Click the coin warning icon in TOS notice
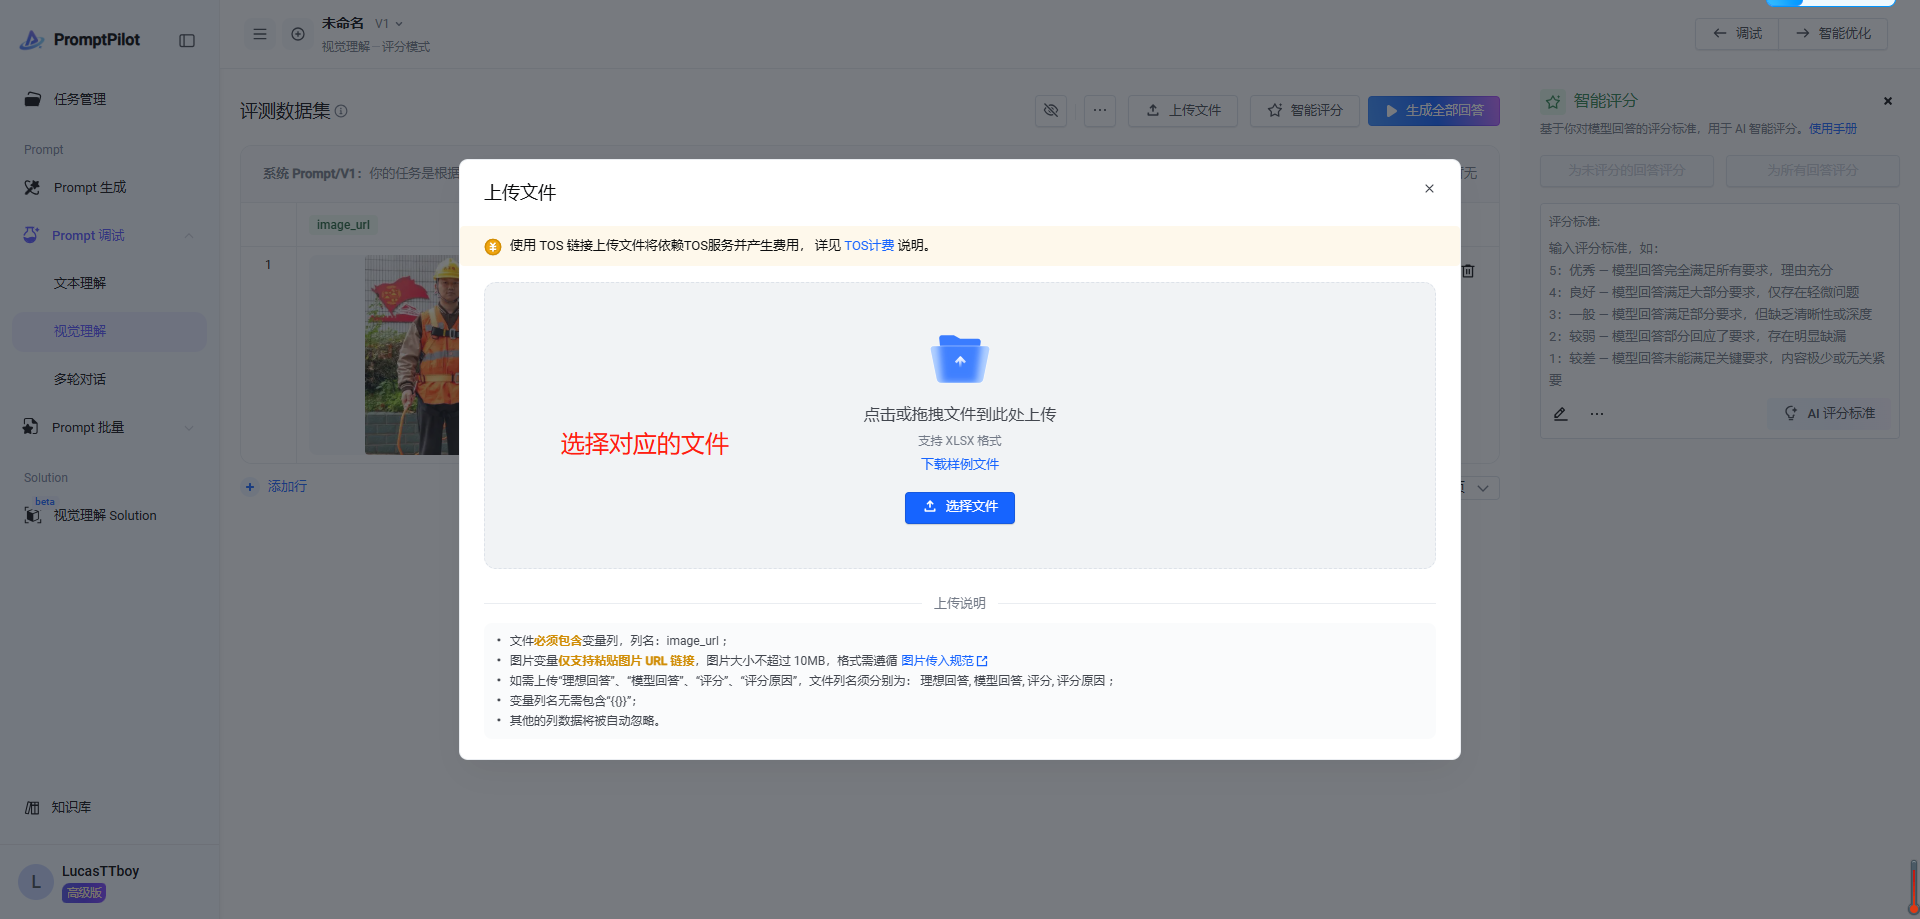Screen dimensions: 1920x919 click(x=493, y=247)
